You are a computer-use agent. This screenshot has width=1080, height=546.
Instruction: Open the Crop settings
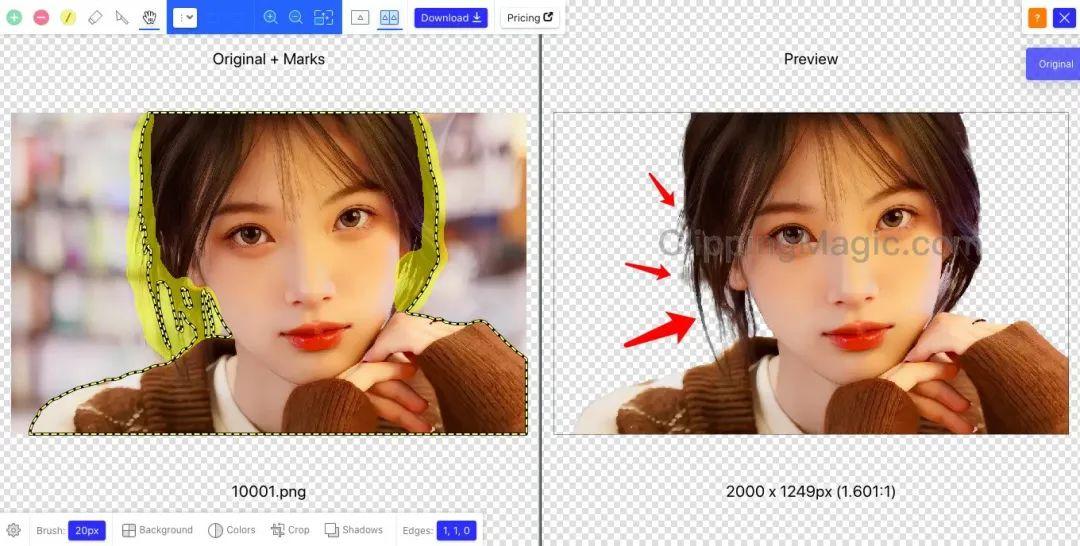coord(290,530)
